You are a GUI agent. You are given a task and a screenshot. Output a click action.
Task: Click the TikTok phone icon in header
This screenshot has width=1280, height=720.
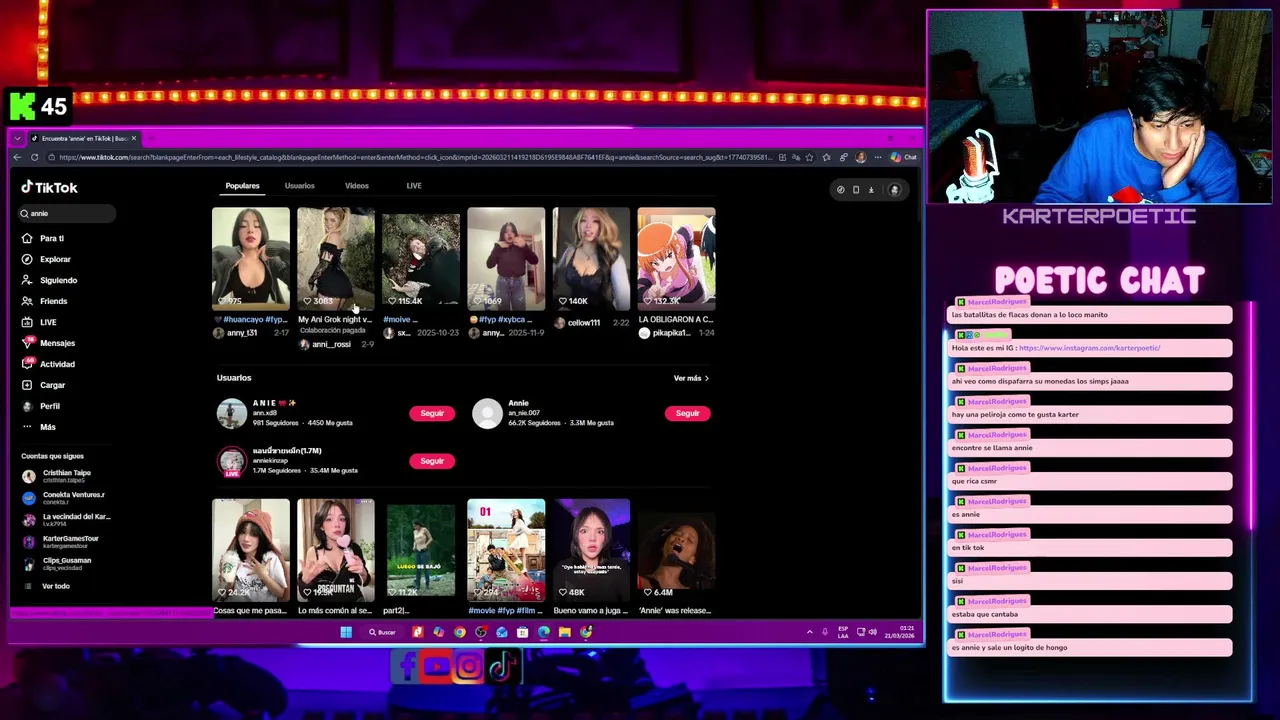pyautogui.click(x=856, y=190)
